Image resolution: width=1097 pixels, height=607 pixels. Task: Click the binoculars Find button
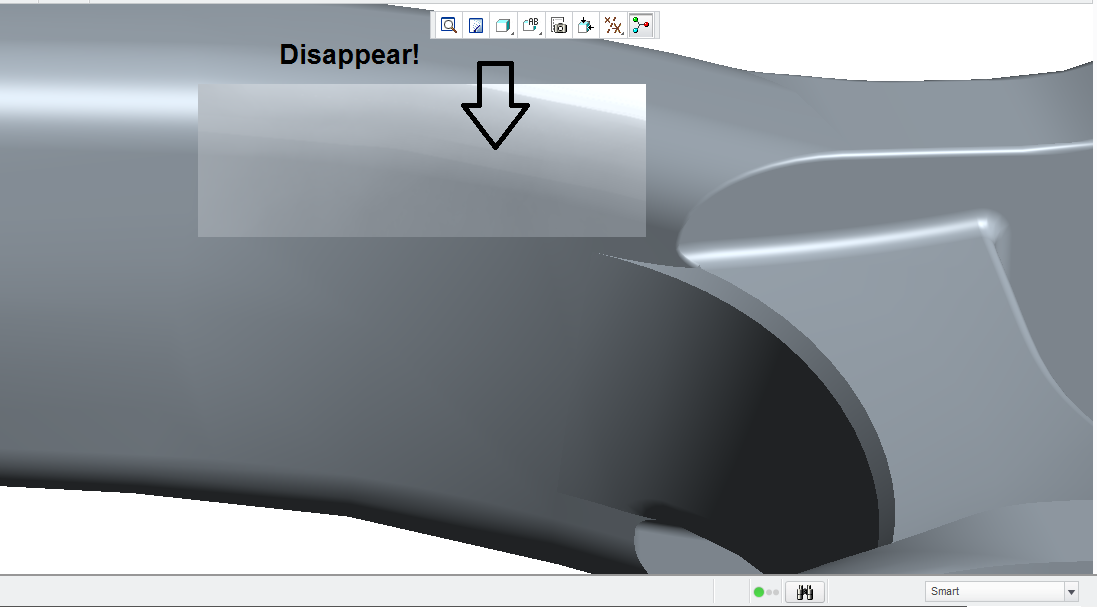pos(805,592)
